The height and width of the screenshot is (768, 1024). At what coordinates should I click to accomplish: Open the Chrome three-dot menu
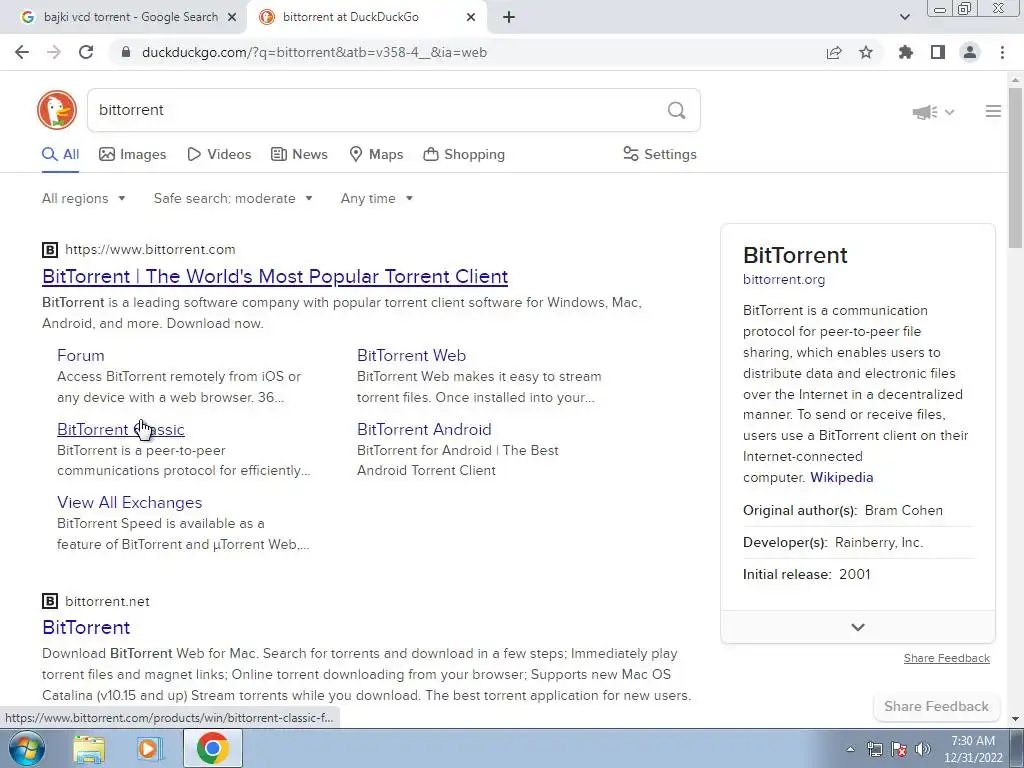pyautogui.click(x=1002, y=52)
